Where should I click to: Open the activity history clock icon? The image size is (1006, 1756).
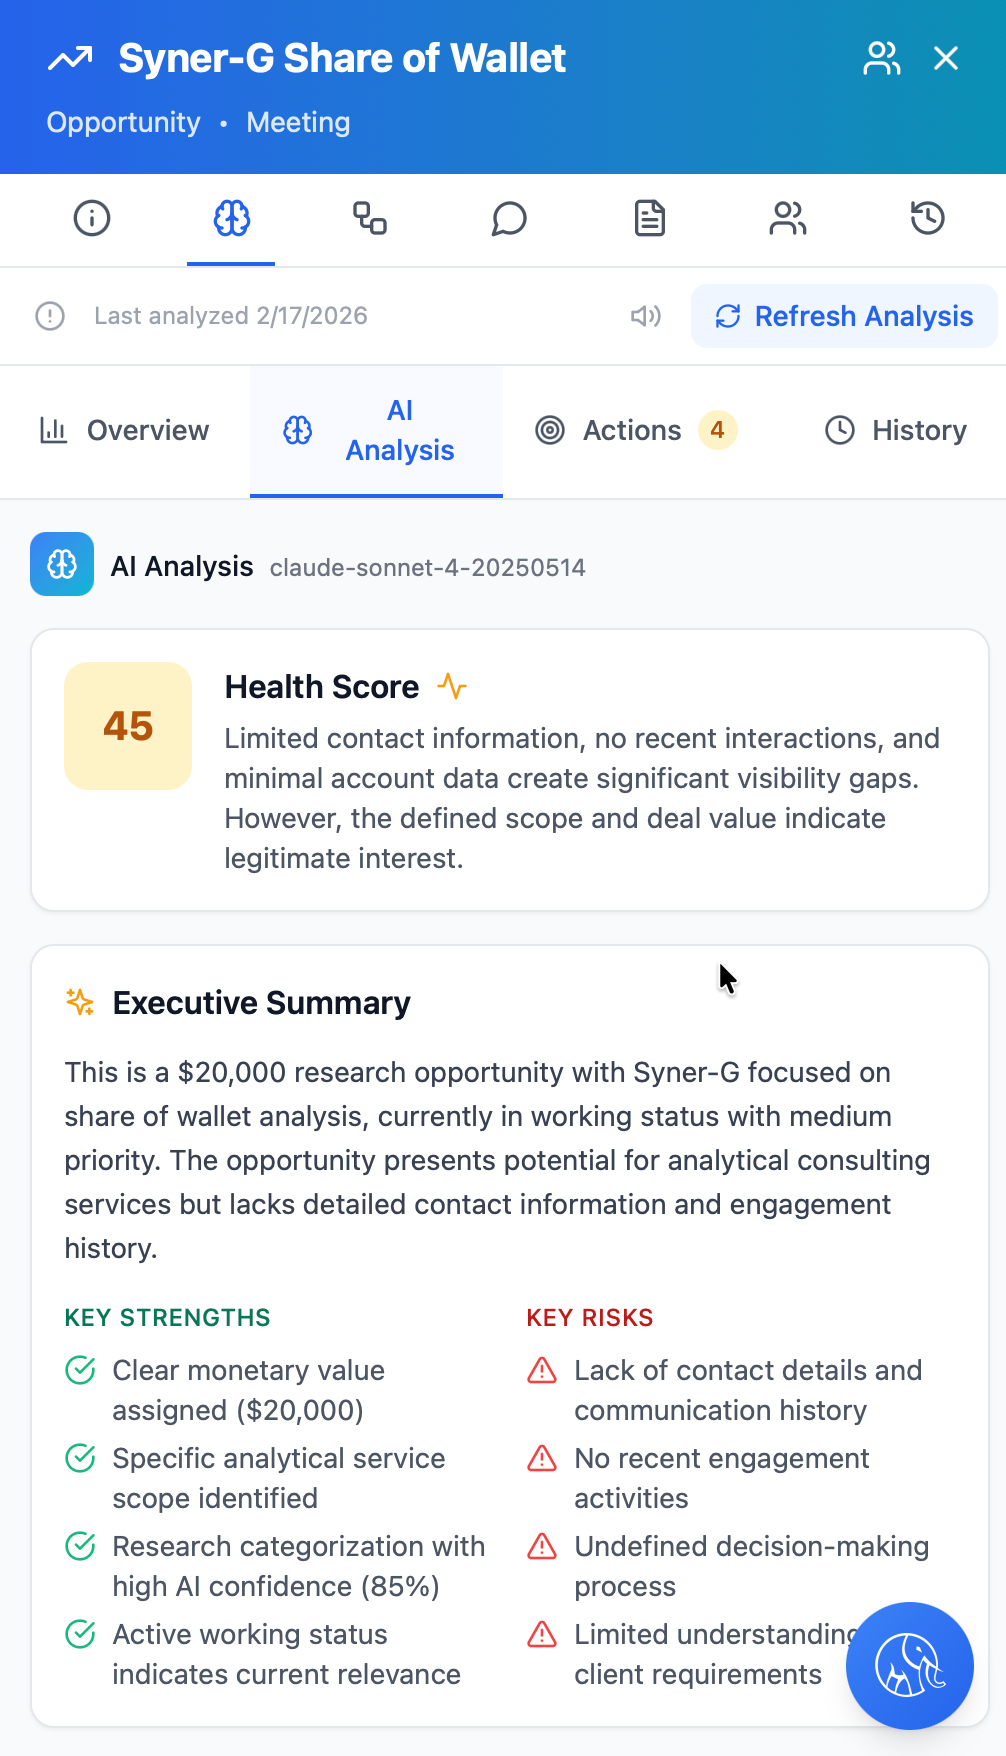coord(927,218)
